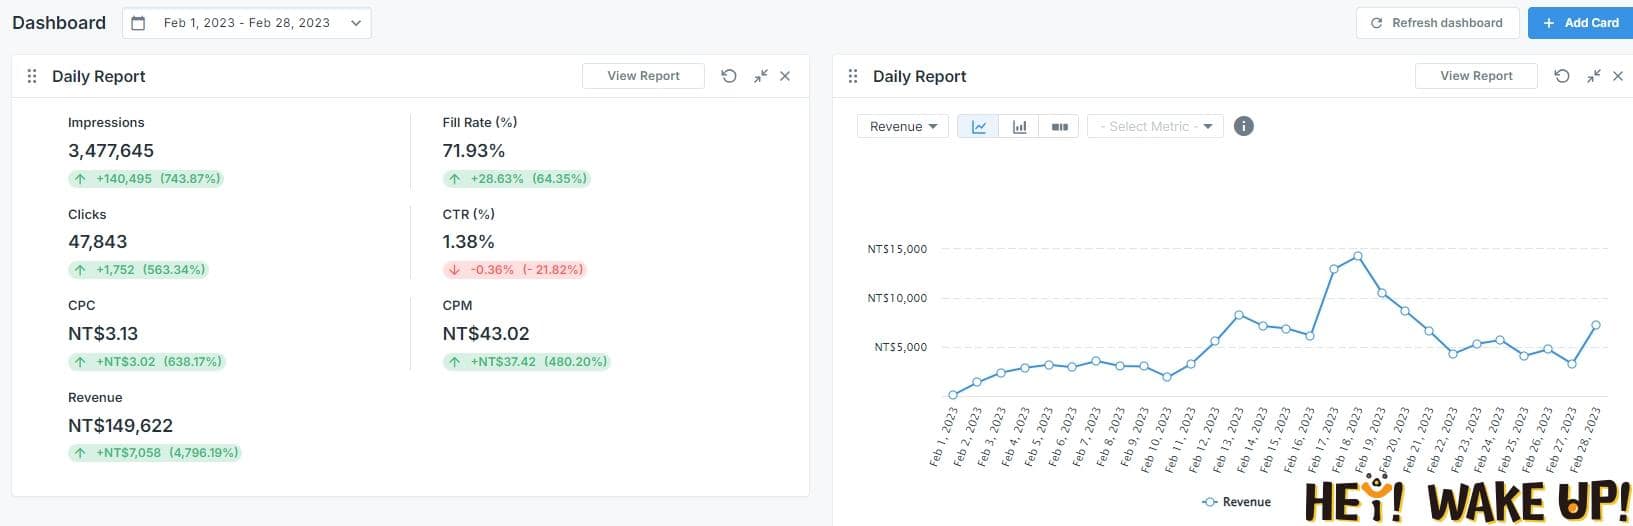
Task: Grab the right Daily Report drag handle
Action: click(x=853, y=76)
